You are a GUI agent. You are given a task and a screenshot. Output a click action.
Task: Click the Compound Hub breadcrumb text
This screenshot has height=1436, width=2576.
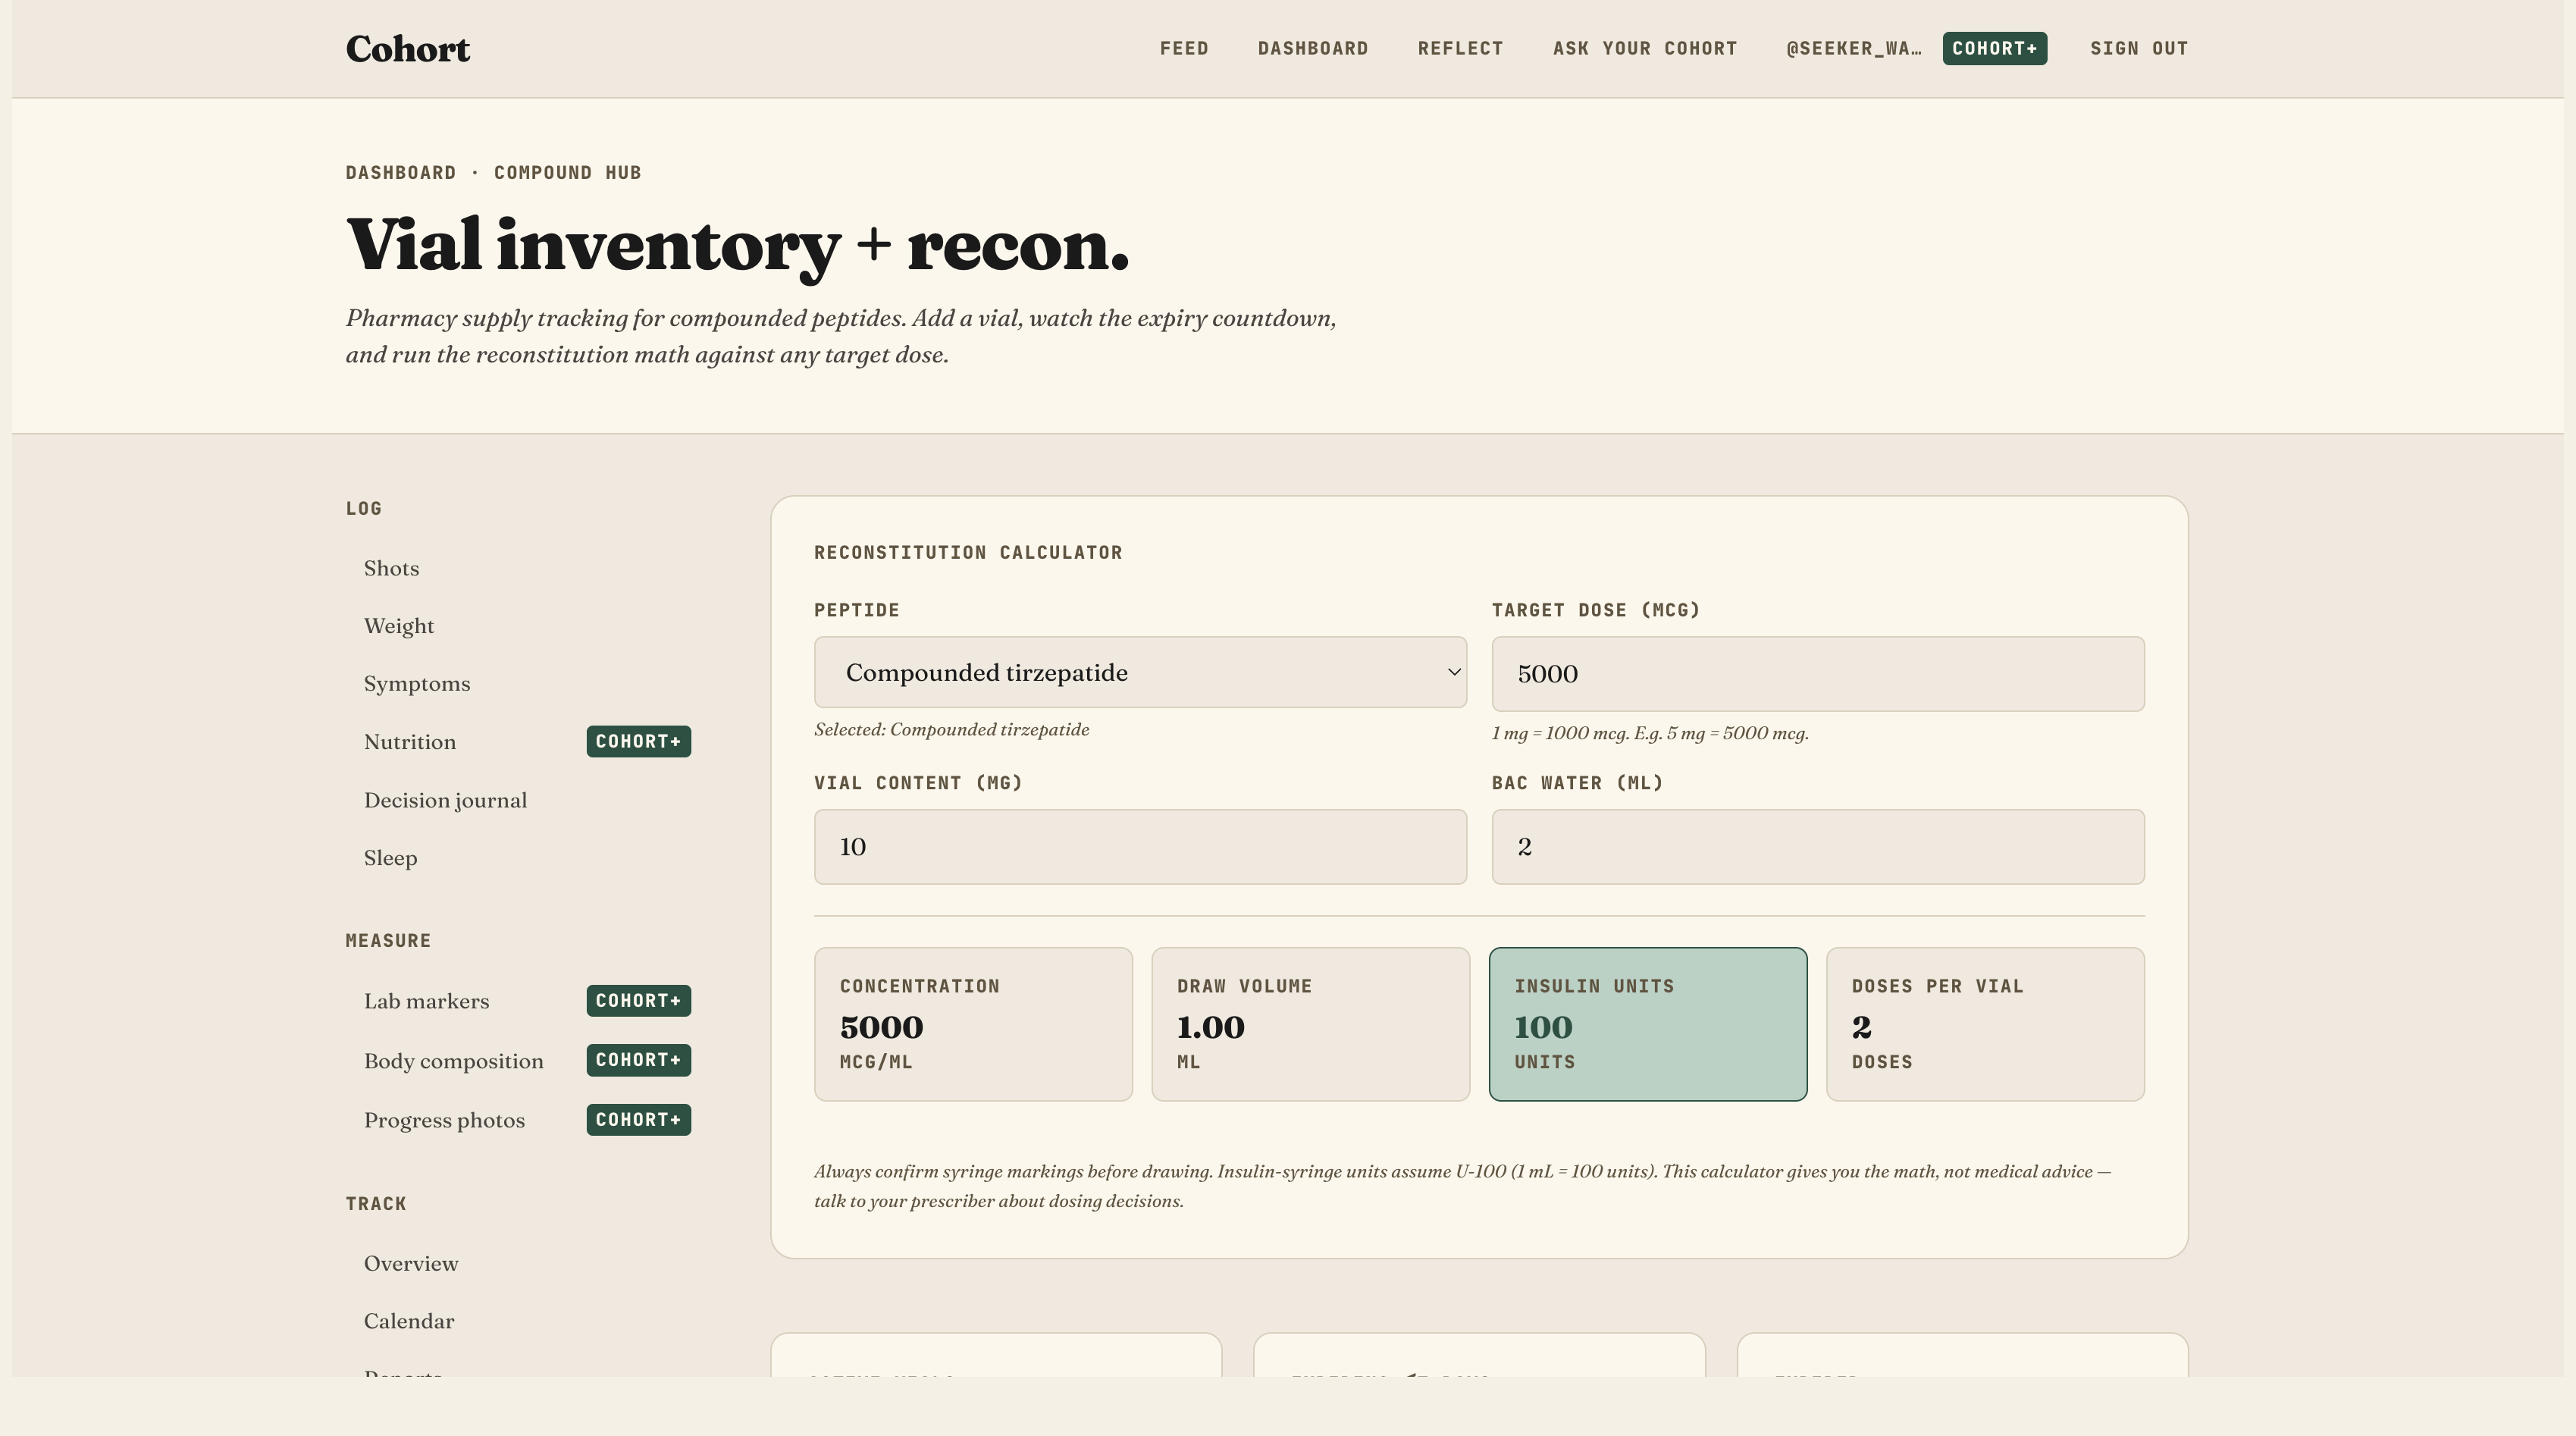coord(567,173)
